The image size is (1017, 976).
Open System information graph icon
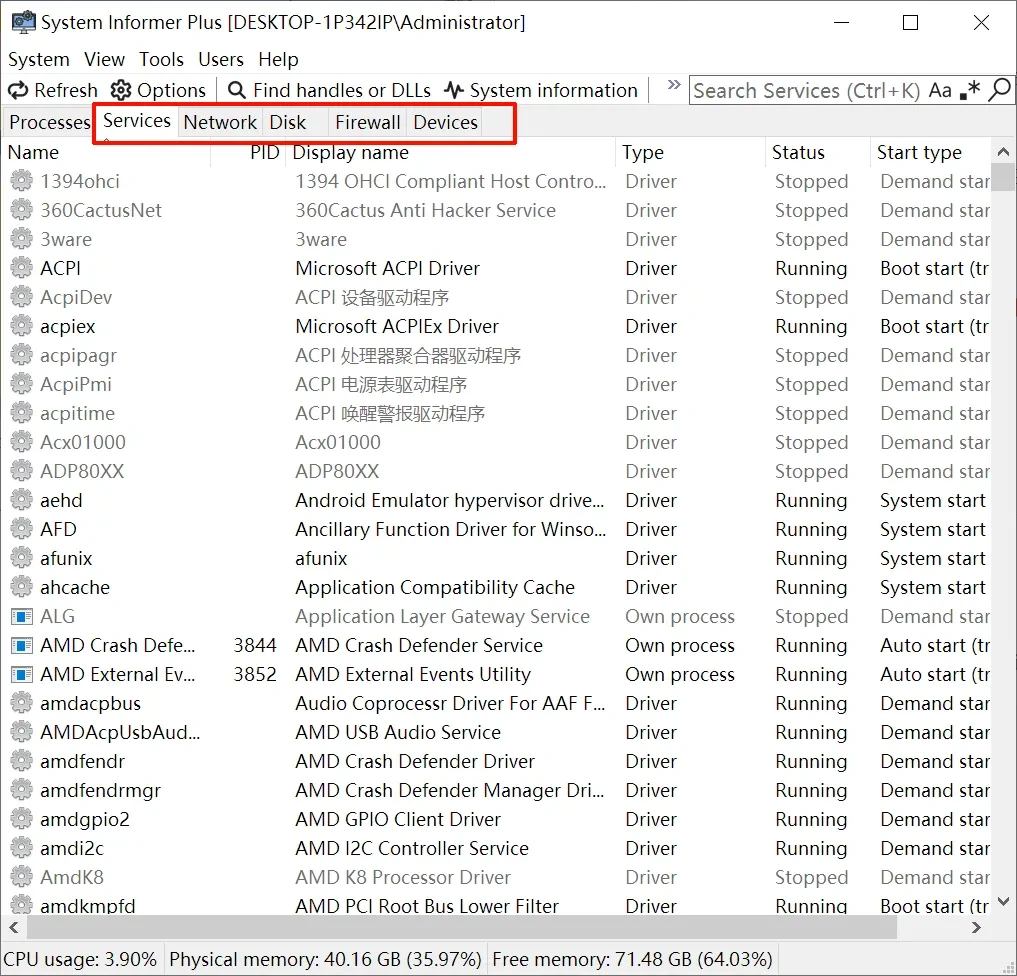[x=454, y=90]
